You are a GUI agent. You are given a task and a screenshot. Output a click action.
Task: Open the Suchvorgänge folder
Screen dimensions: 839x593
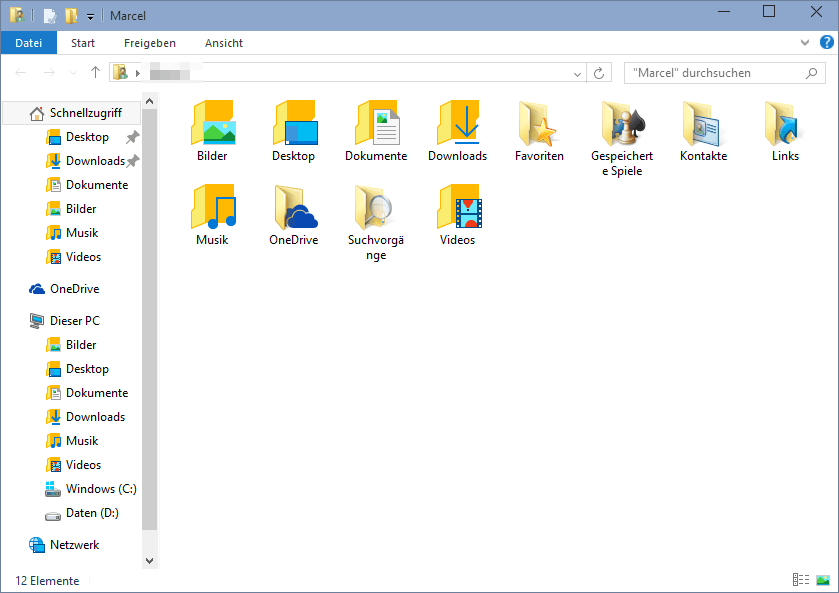[376, 214]
